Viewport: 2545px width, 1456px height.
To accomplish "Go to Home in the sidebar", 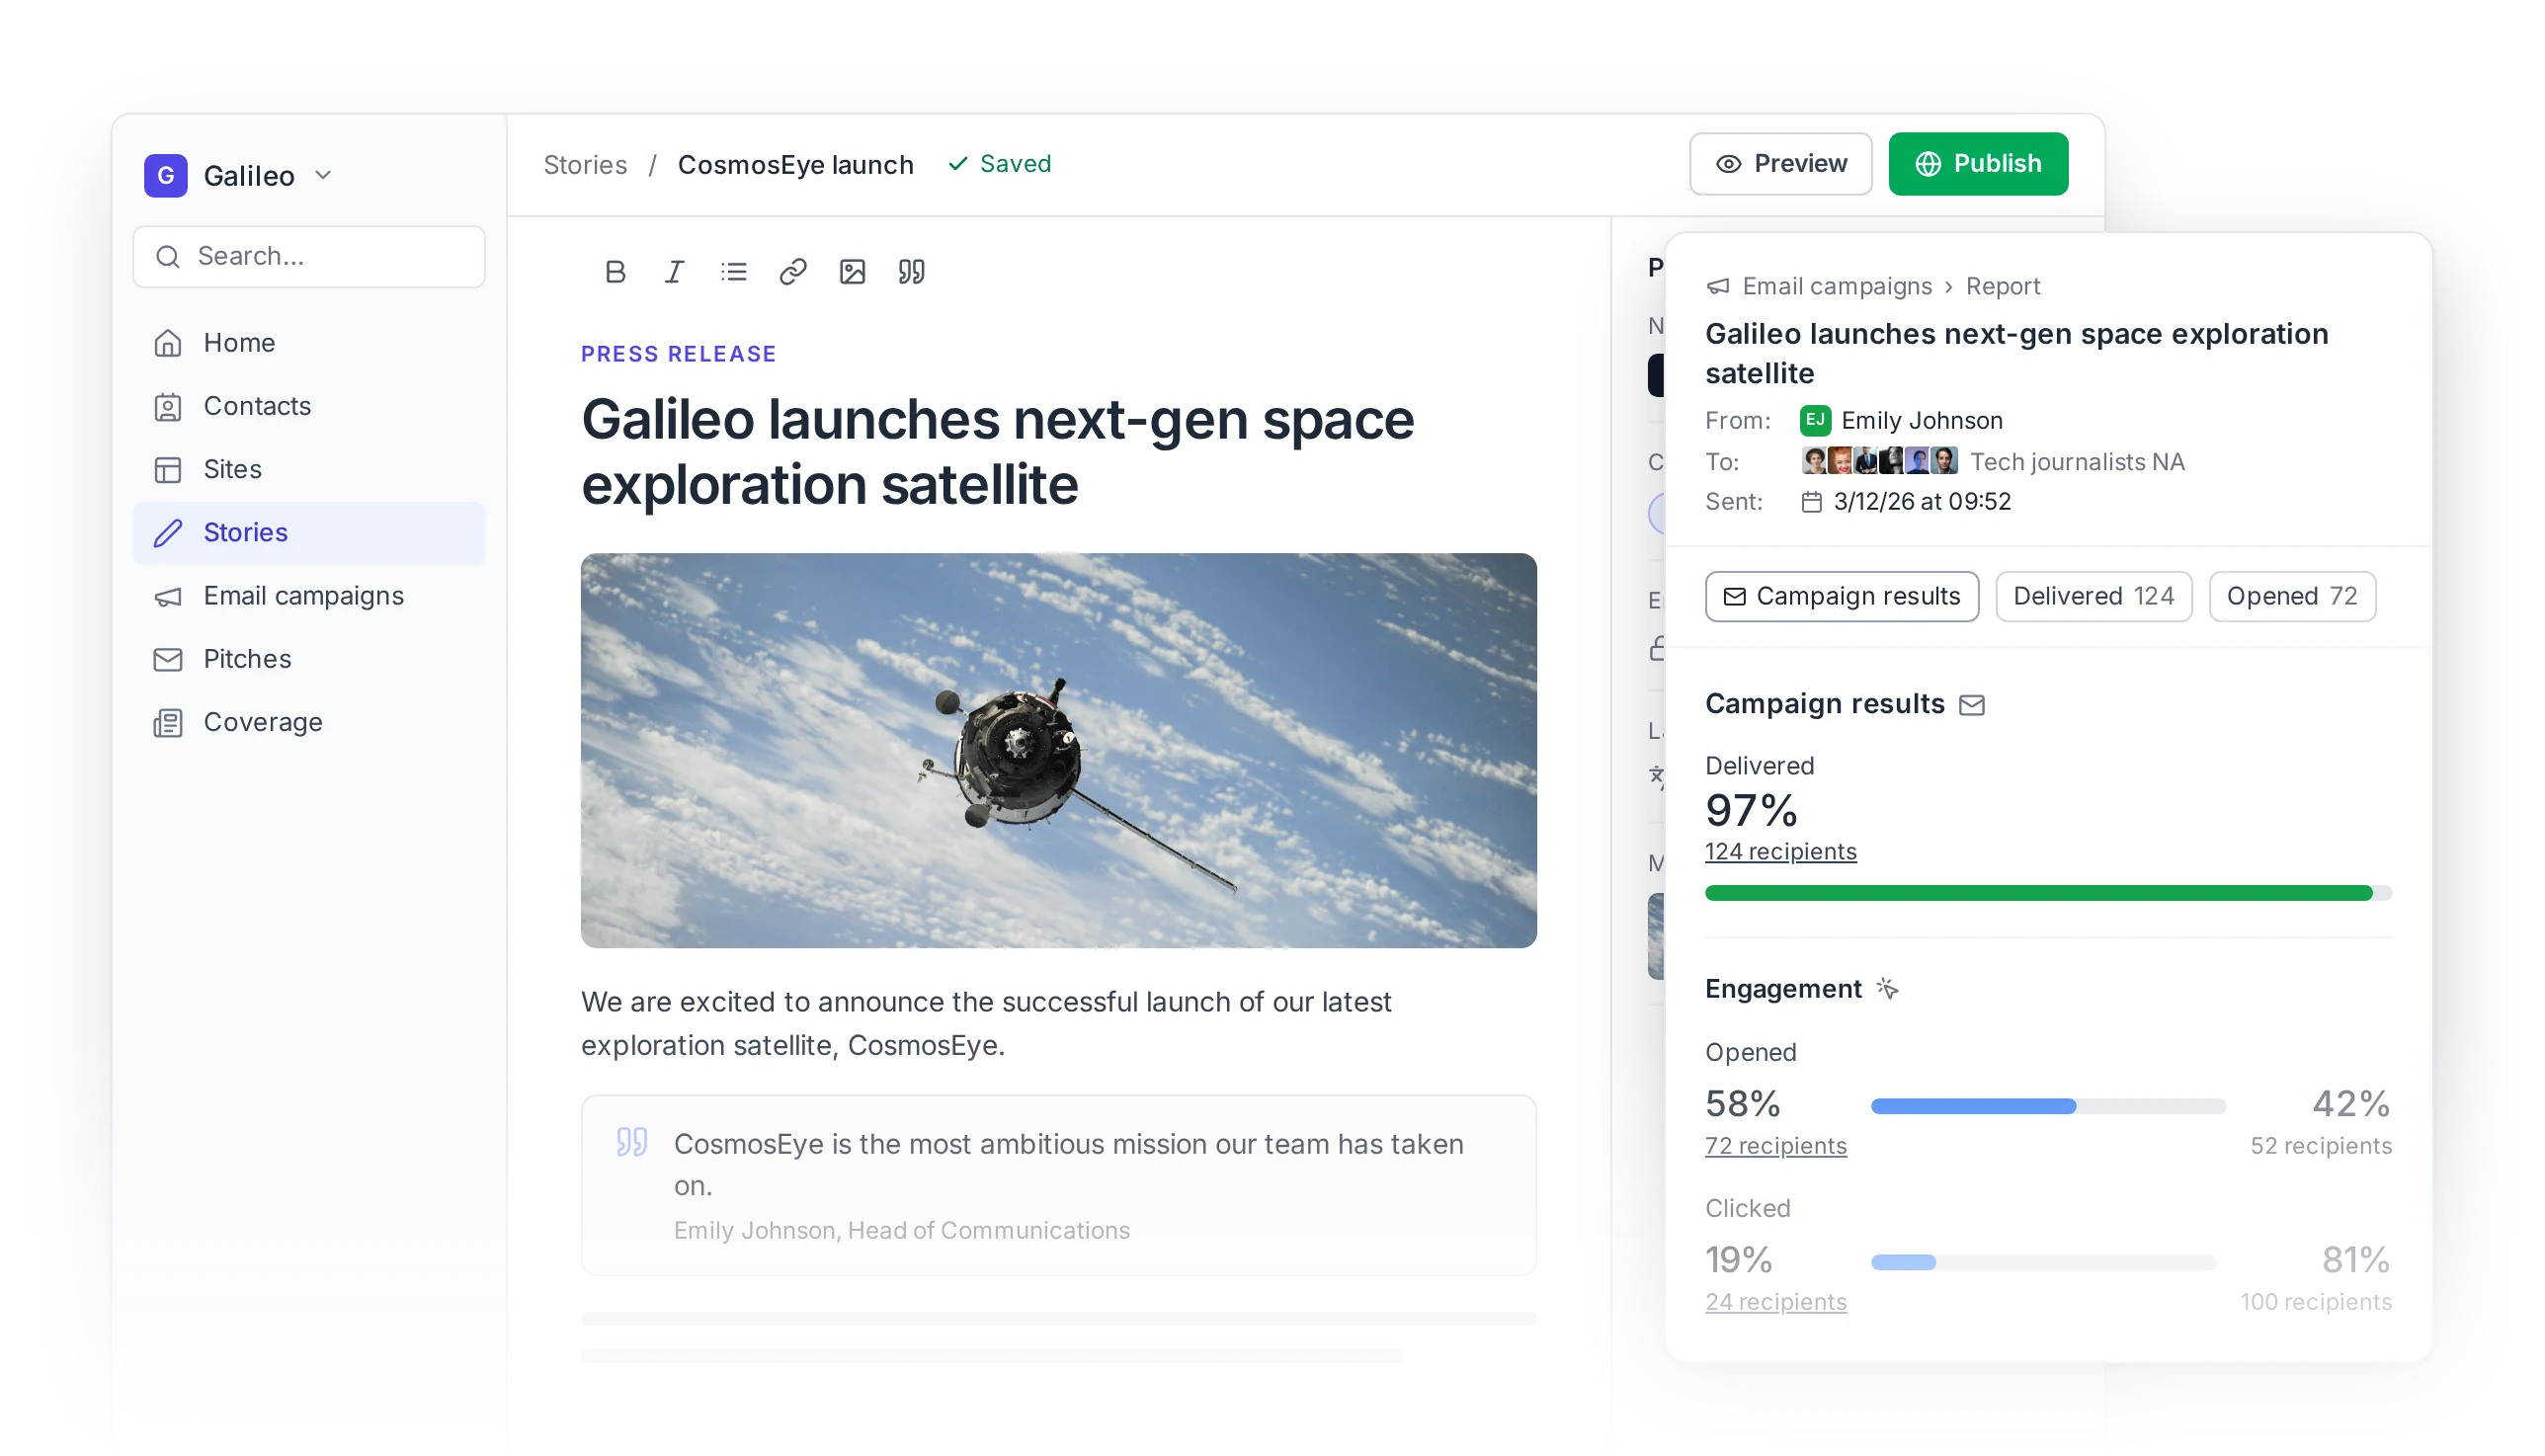I will click(x=309, y=343).
